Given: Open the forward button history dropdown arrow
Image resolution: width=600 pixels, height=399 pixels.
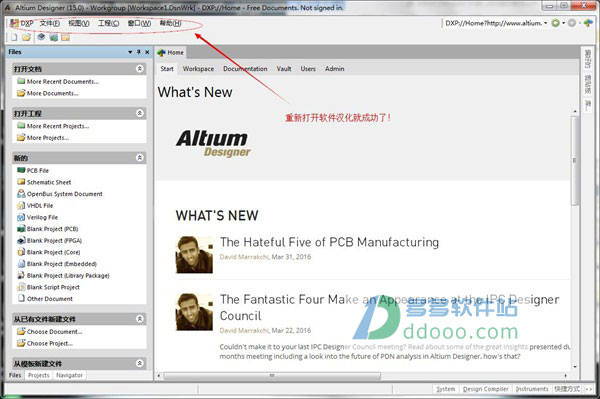Looking at the screenshot, I should [580, 23].
